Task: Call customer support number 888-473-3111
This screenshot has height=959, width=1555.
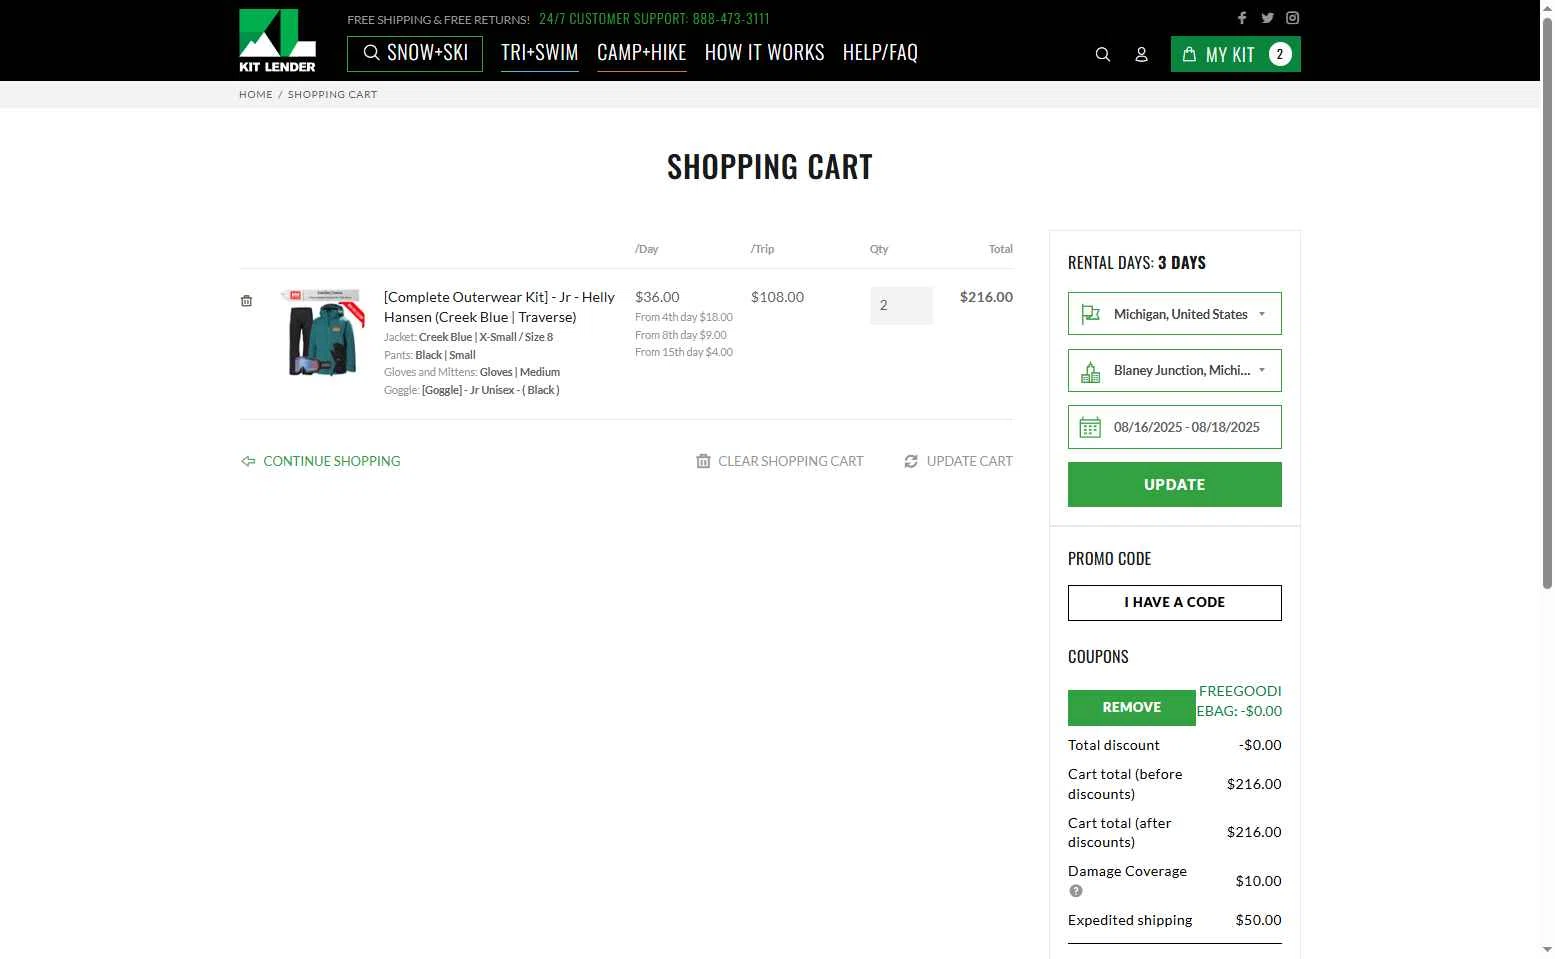Action: (x=731, y=19)
